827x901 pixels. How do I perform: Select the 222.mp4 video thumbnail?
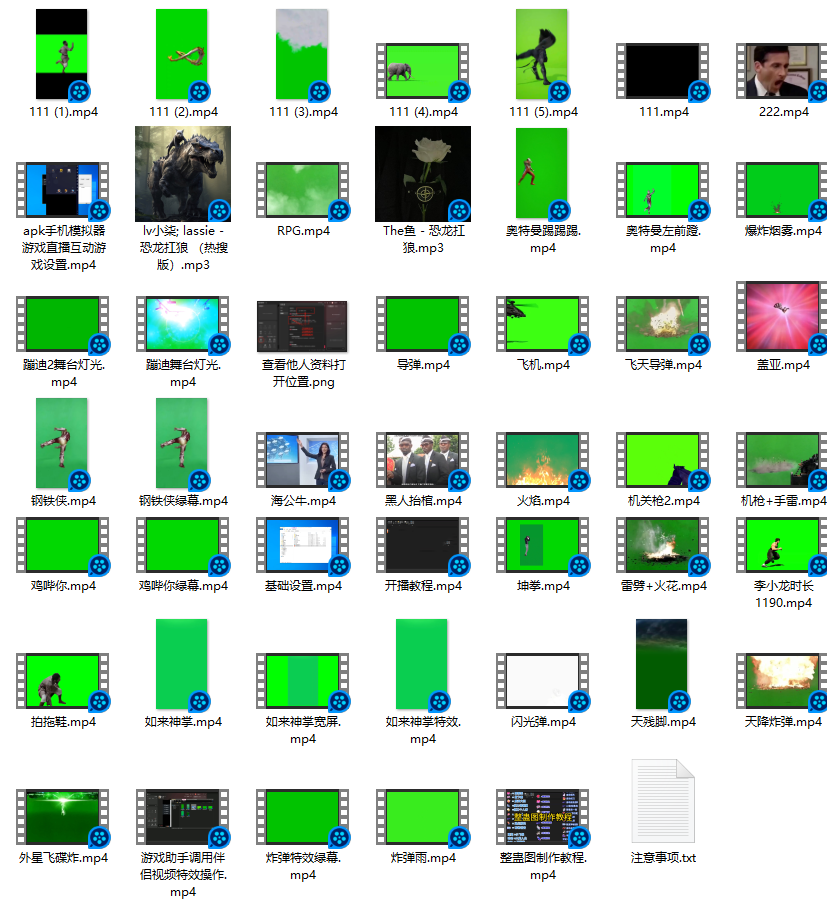pos(782,71)
